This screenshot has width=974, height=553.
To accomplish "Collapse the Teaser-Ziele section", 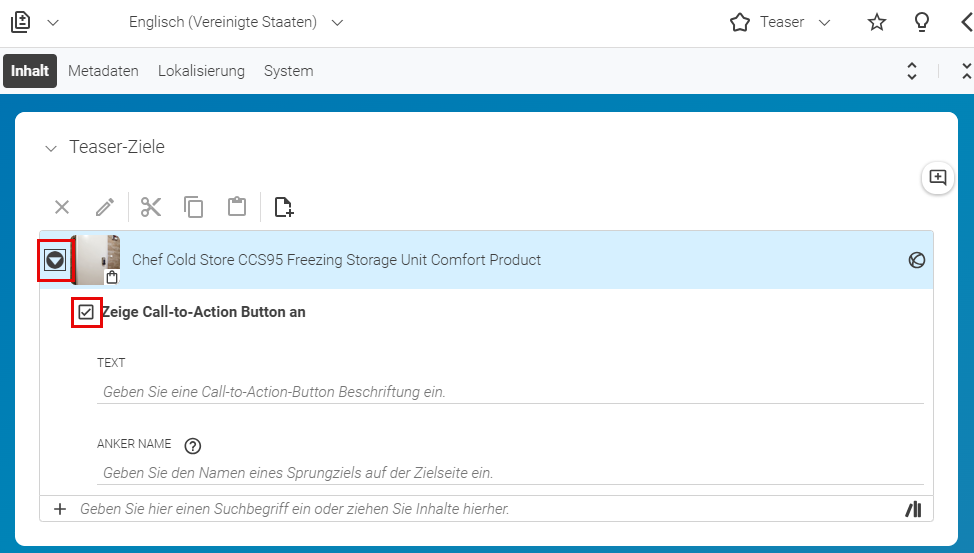I will (51, 149).
